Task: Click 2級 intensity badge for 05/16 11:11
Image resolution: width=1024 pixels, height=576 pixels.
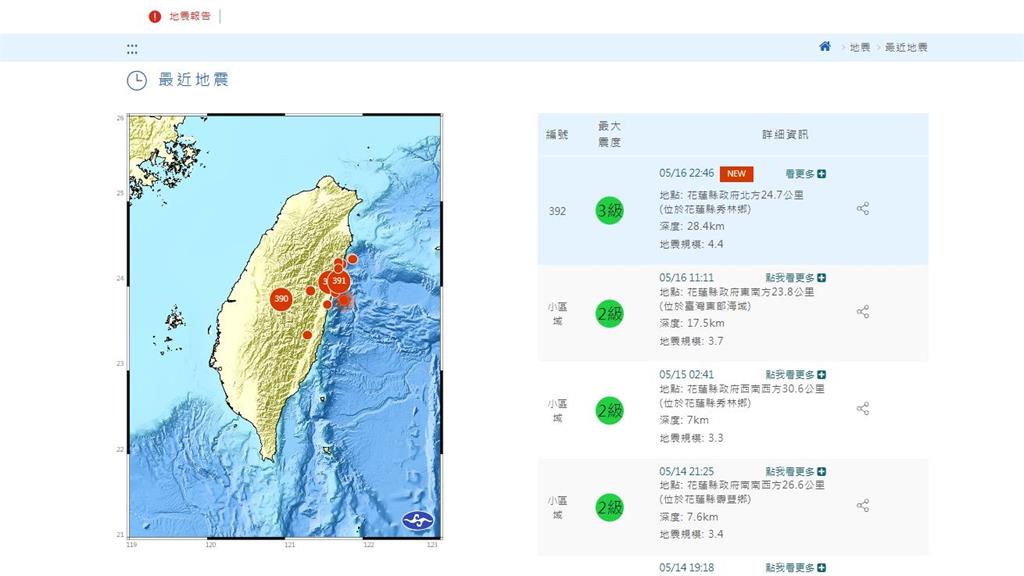Action: [x=609, y=313]
